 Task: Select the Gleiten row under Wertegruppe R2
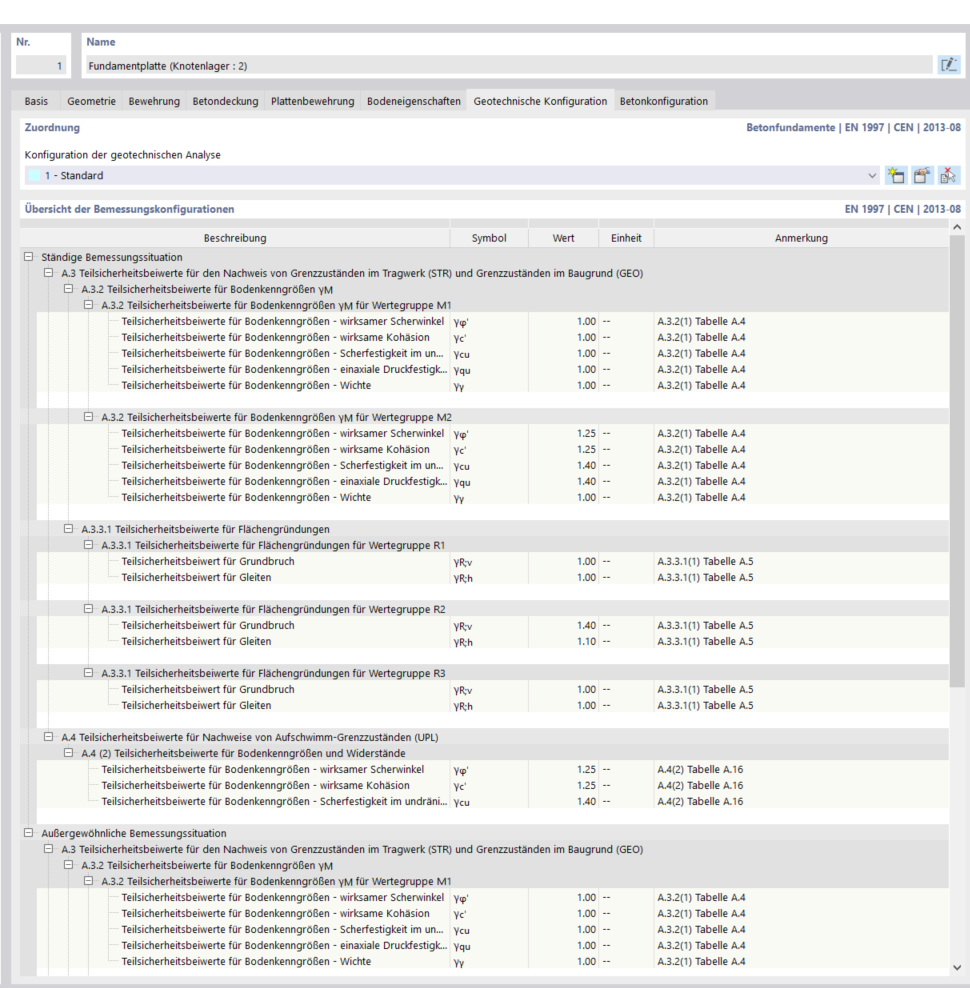click(493, 641)
